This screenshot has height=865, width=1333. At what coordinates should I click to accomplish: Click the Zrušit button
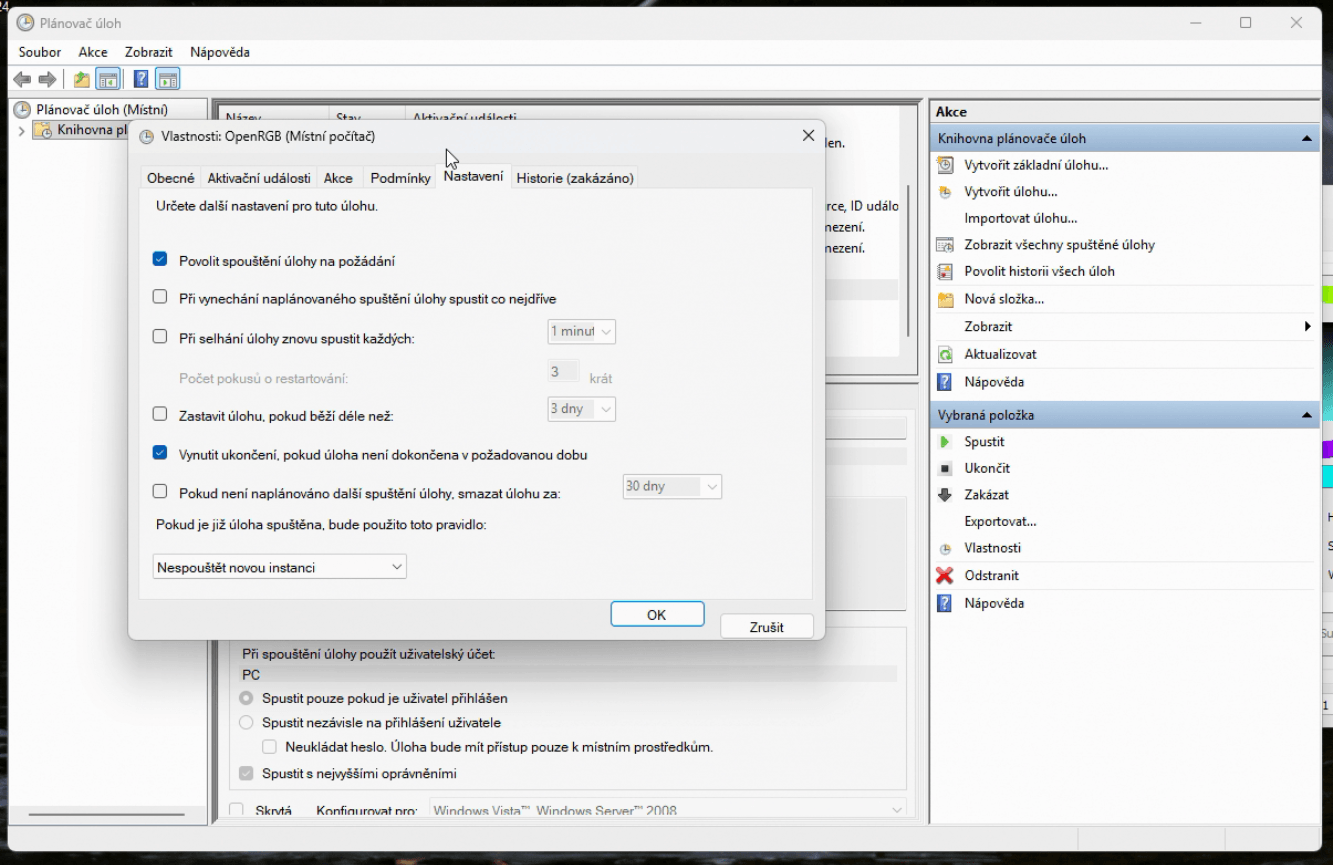[766, 627]
